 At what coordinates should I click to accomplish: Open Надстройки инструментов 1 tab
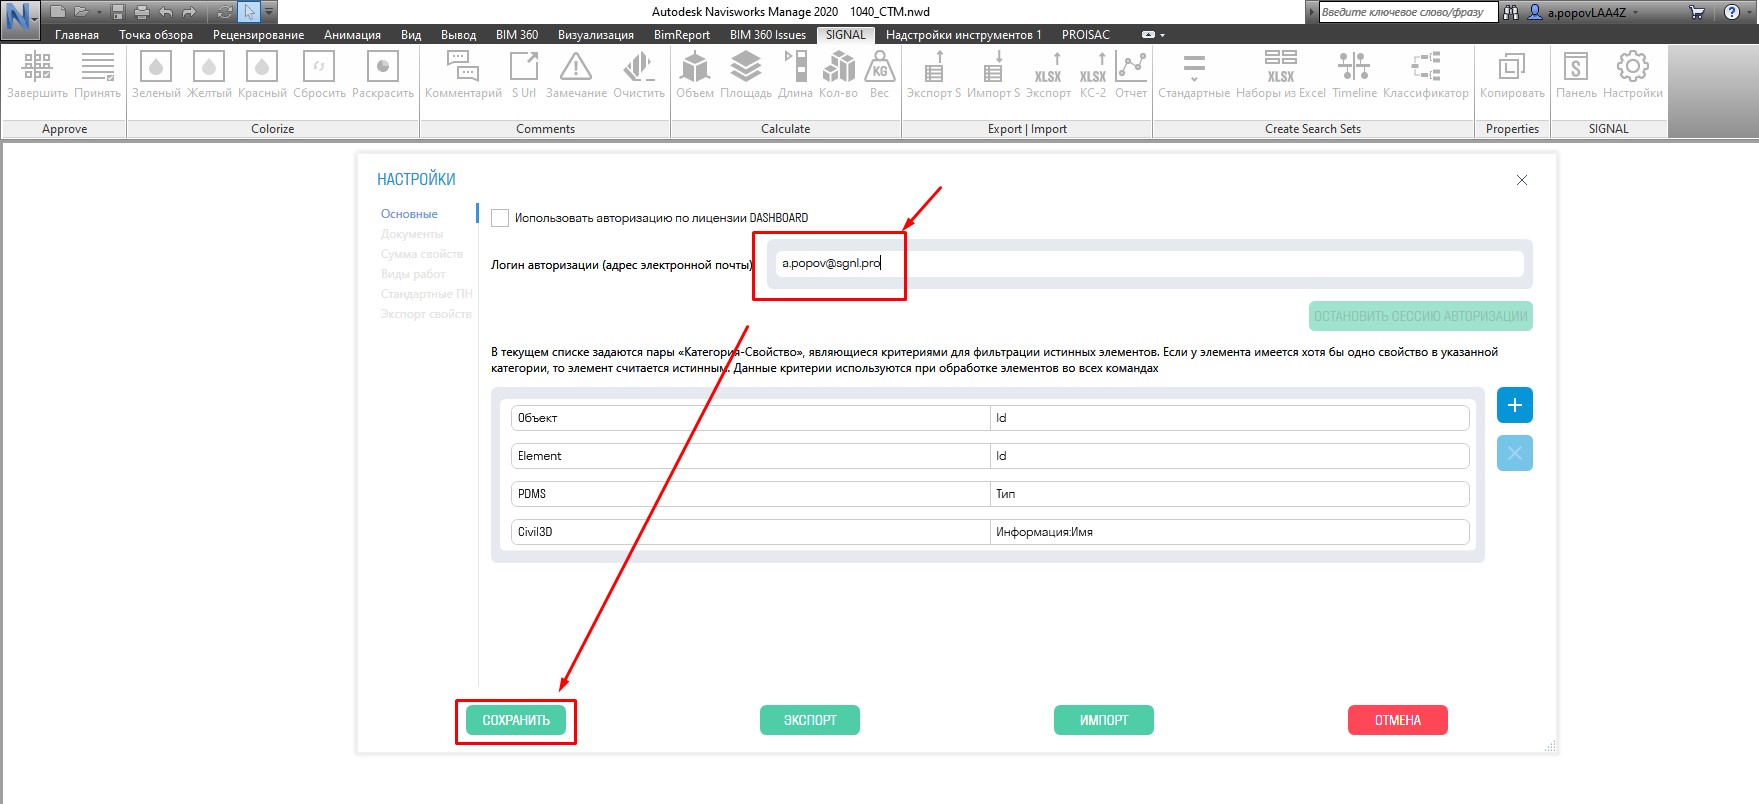point(963,35)
